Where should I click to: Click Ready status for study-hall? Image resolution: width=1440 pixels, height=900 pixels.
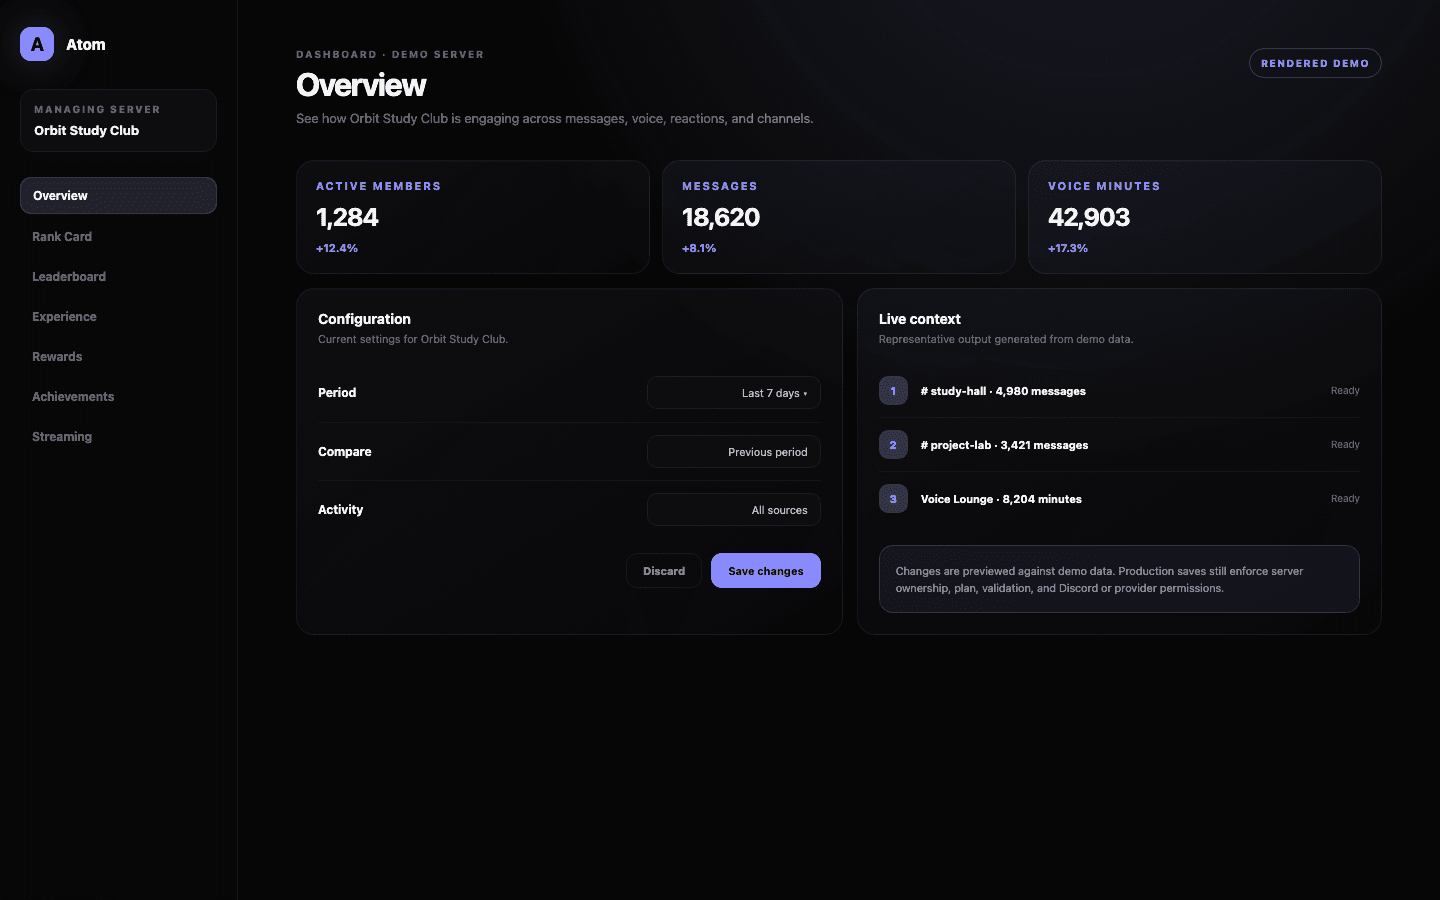(1345, 391)
